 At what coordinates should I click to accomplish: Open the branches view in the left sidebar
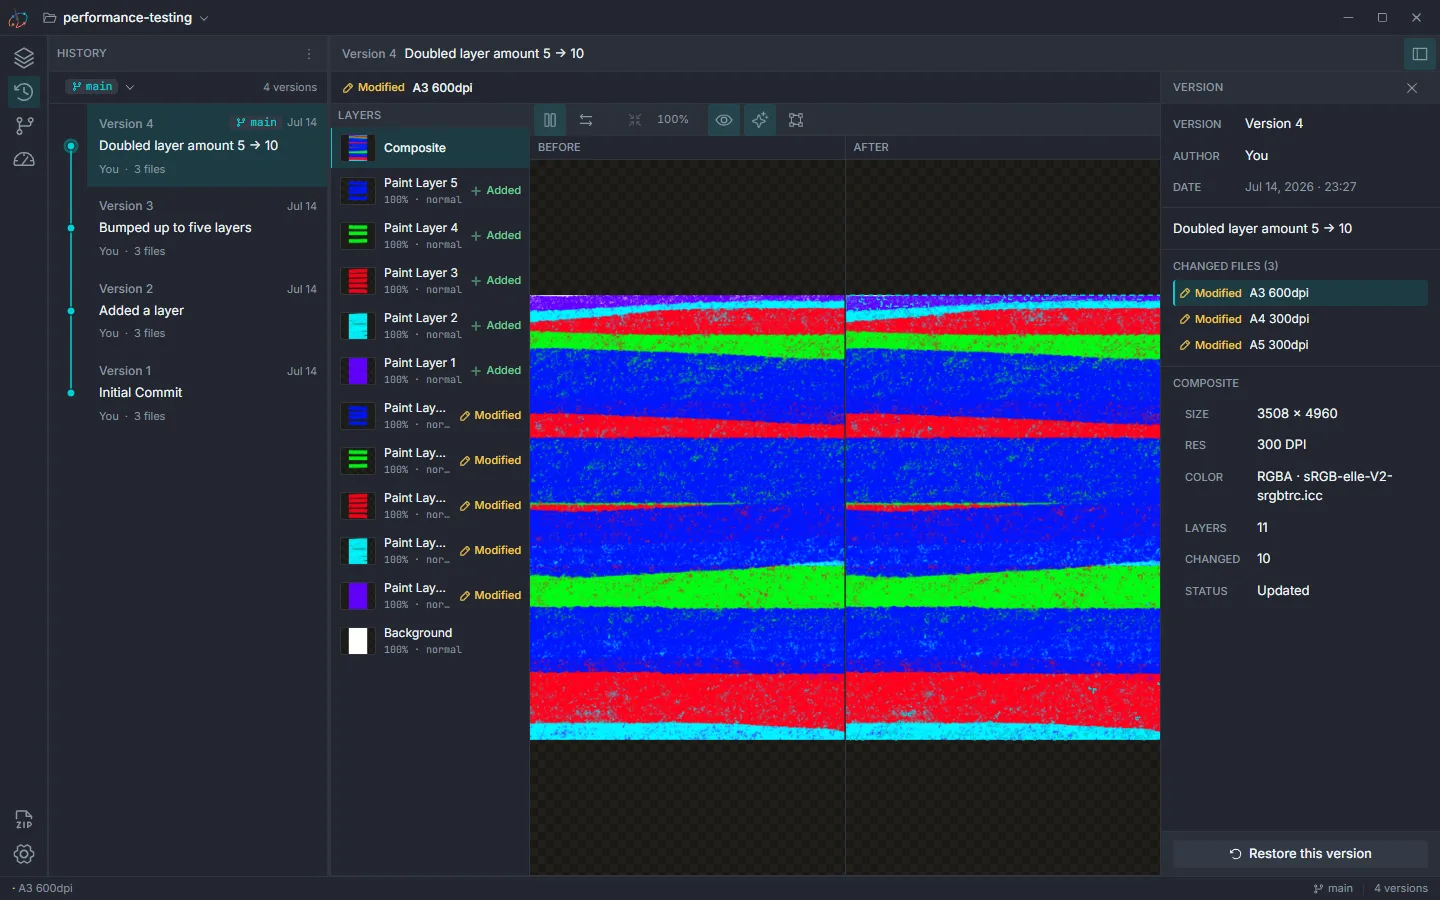24,126
